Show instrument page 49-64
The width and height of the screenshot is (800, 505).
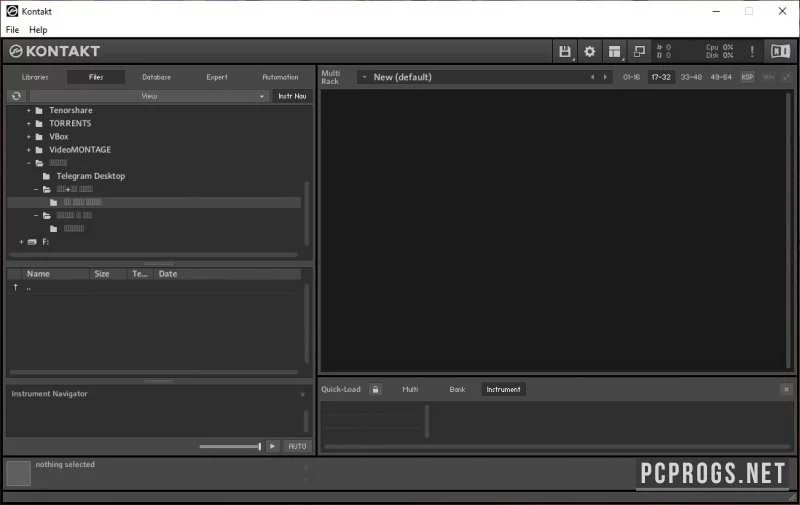tap(721, 77)
